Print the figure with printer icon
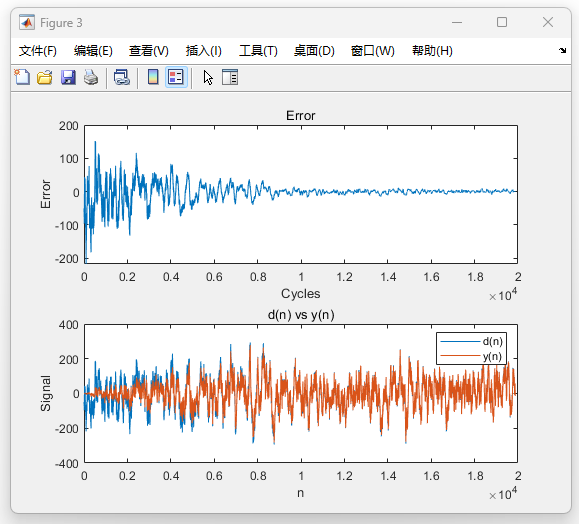 91,78
